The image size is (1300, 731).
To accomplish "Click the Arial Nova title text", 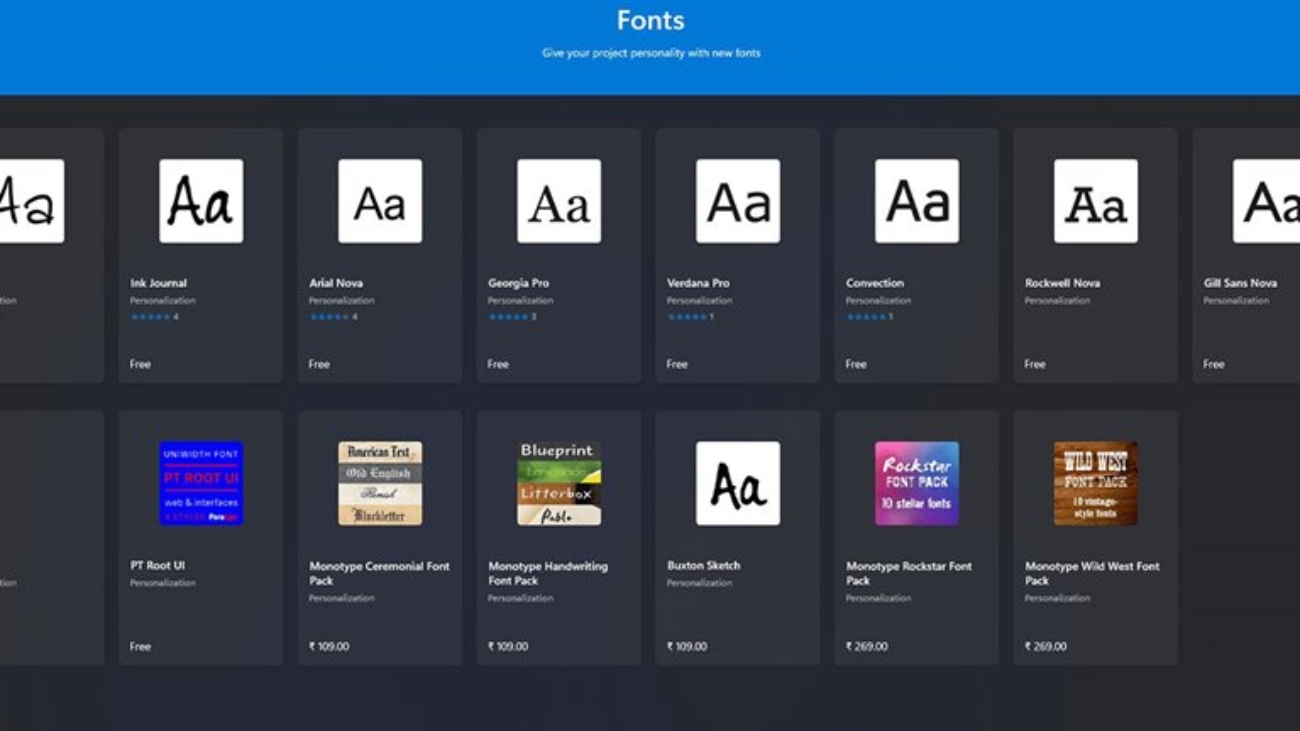I will tap(336, 283).
